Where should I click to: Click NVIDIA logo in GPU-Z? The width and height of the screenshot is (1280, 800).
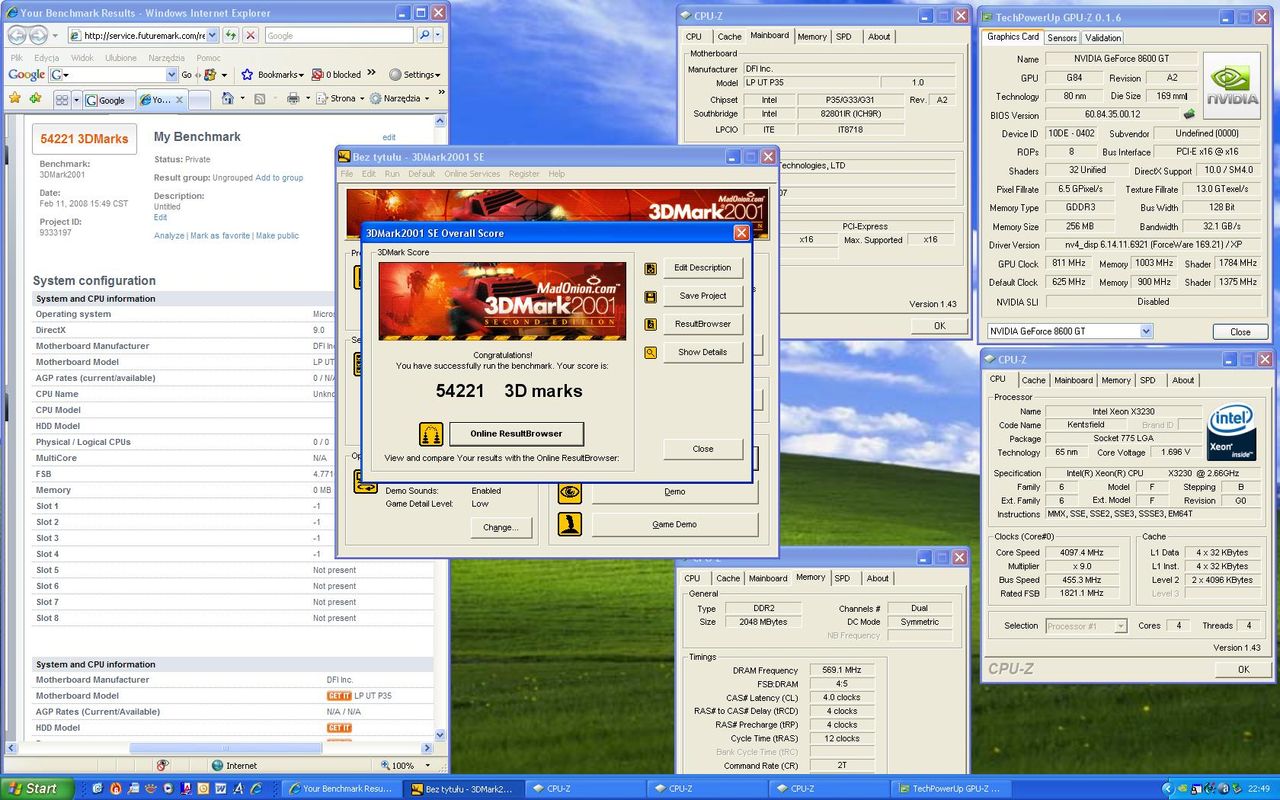pos(1231,87)
